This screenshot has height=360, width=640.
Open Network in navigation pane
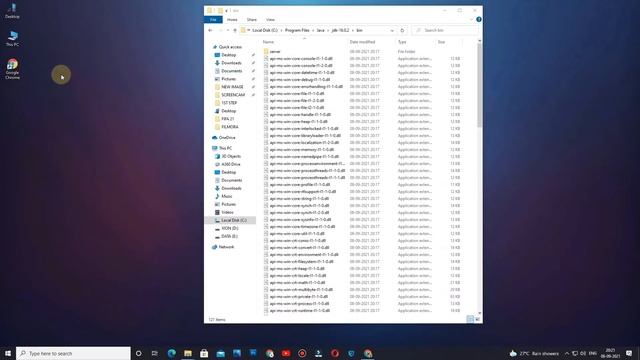point(226,247)
